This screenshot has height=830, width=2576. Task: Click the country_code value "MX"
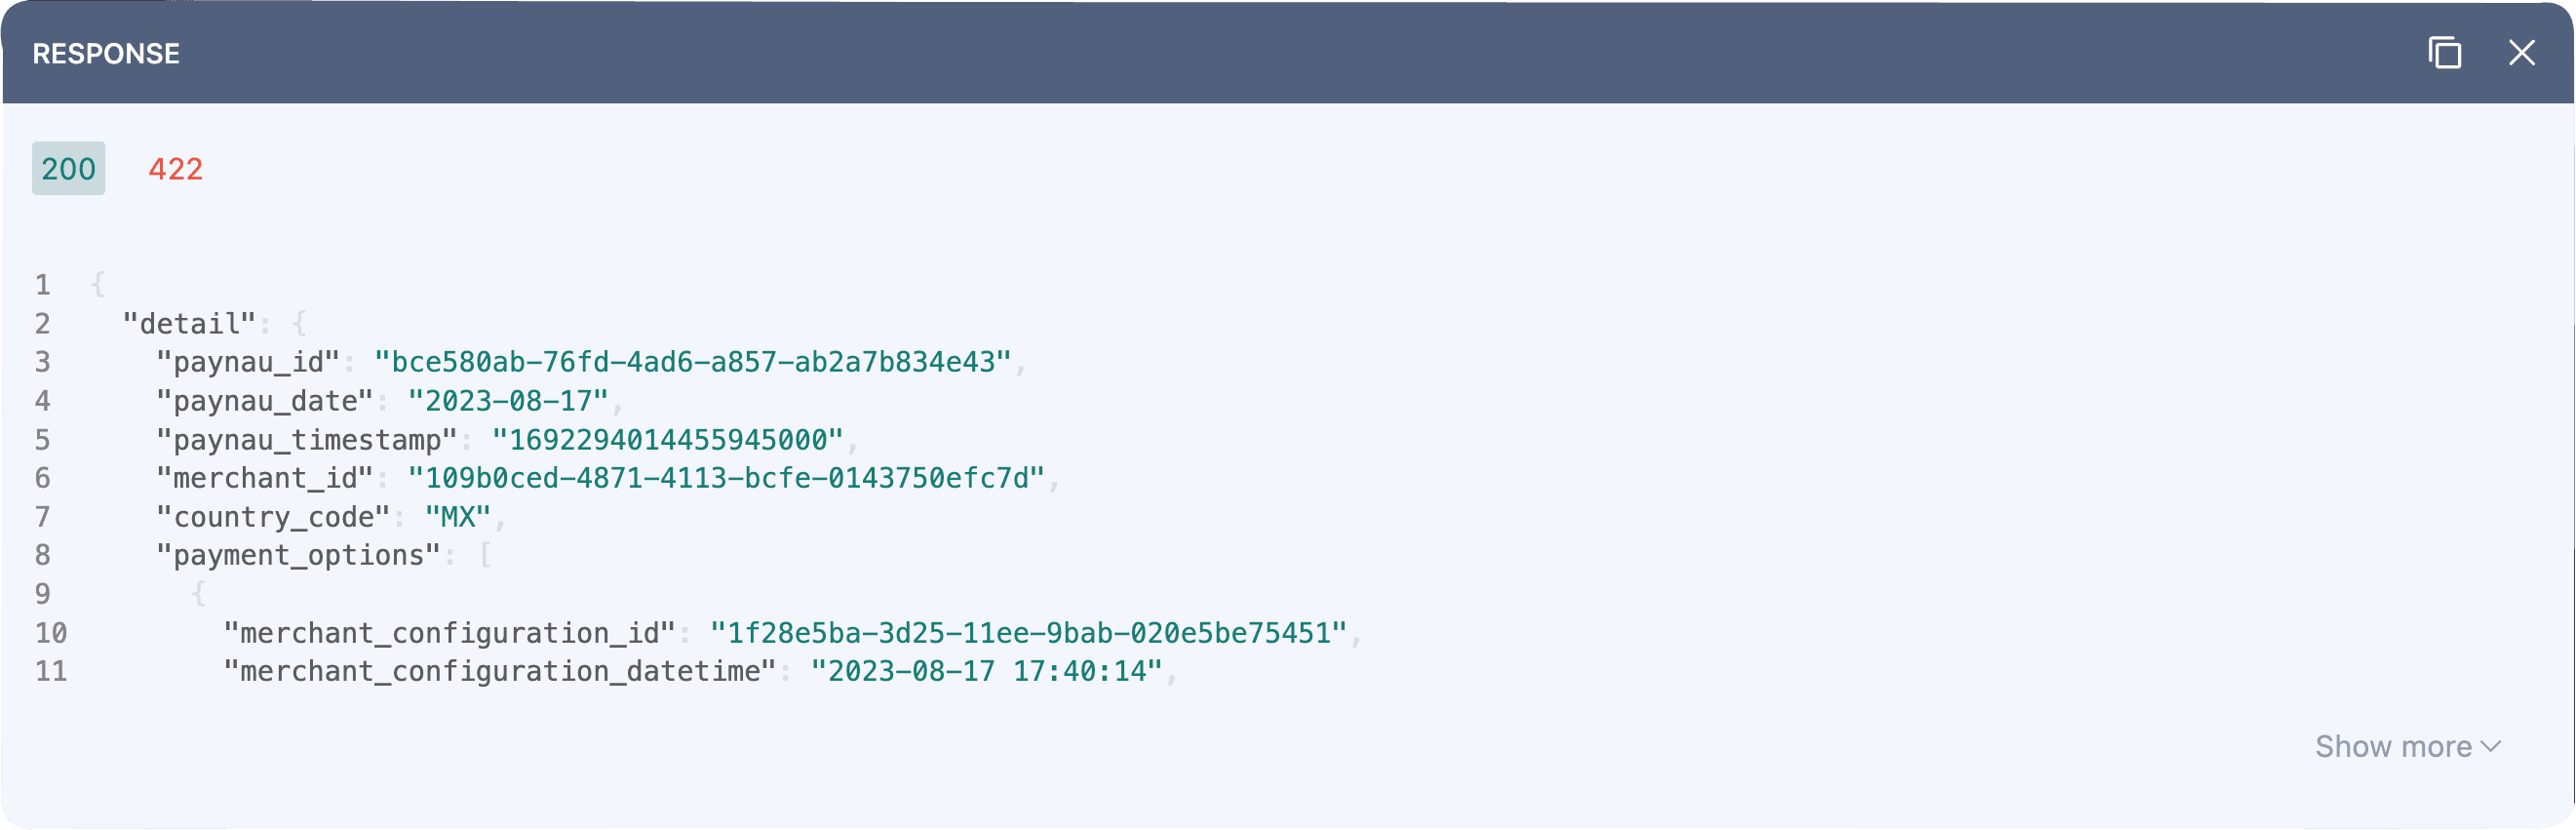tap(458, 517)
